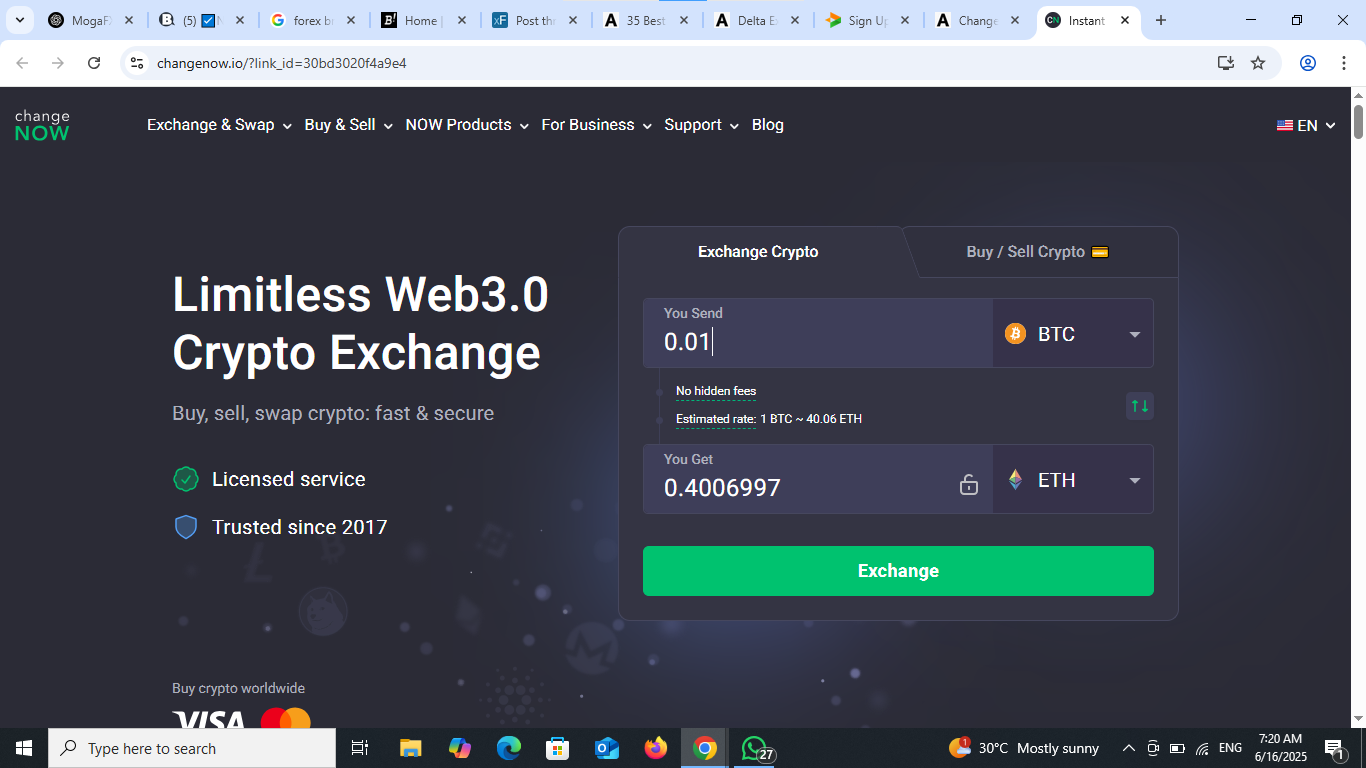
Task: Open the notification center icon
Action: (1334, 748)
